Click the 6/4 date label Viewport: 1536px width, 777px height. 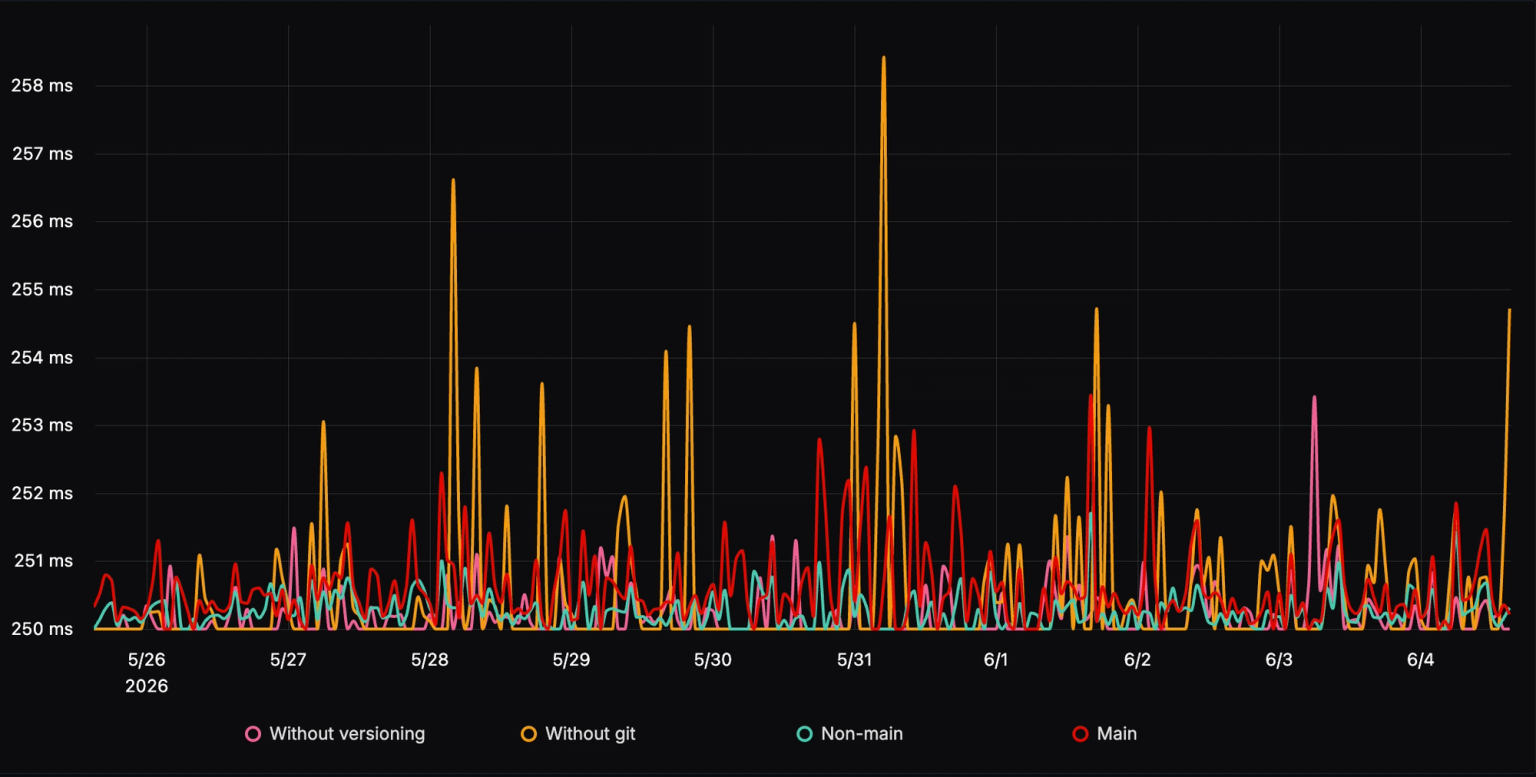point(1420,660)
